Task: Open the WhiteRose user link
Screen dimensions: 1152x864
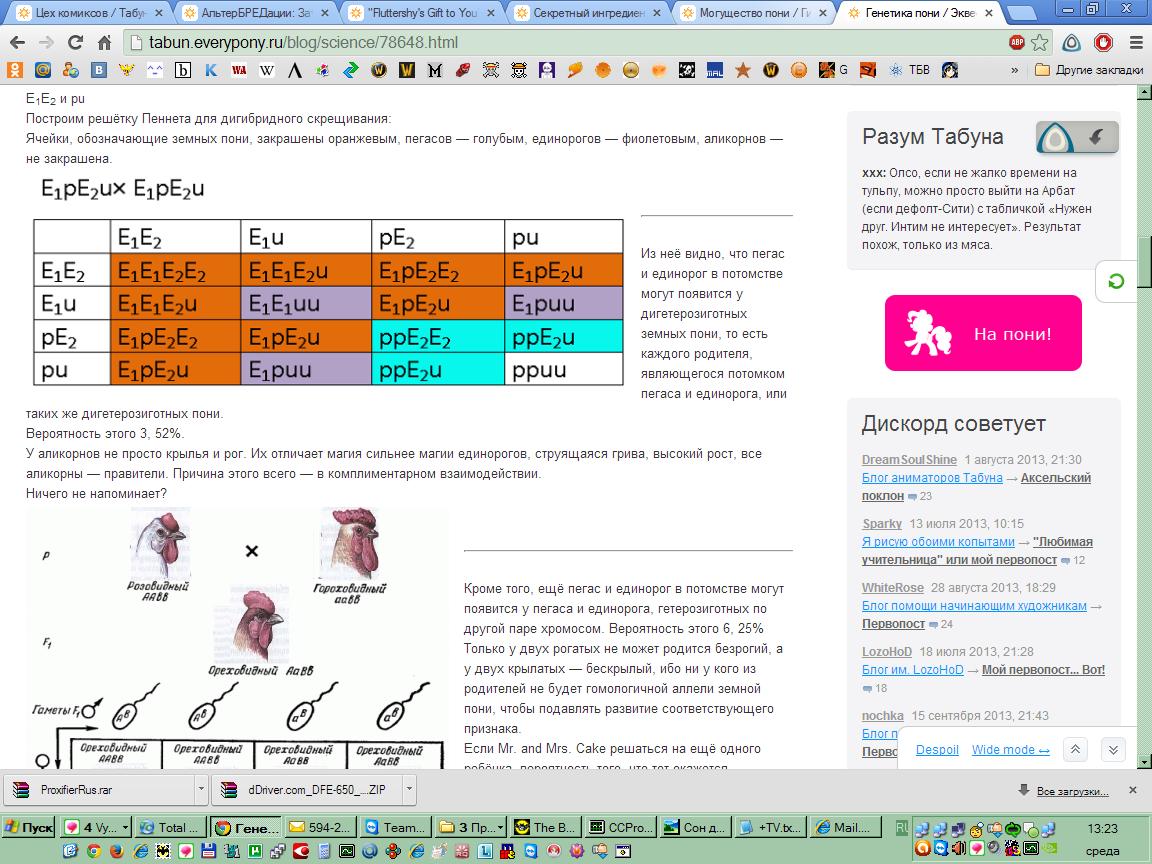Action: point(893,588)
